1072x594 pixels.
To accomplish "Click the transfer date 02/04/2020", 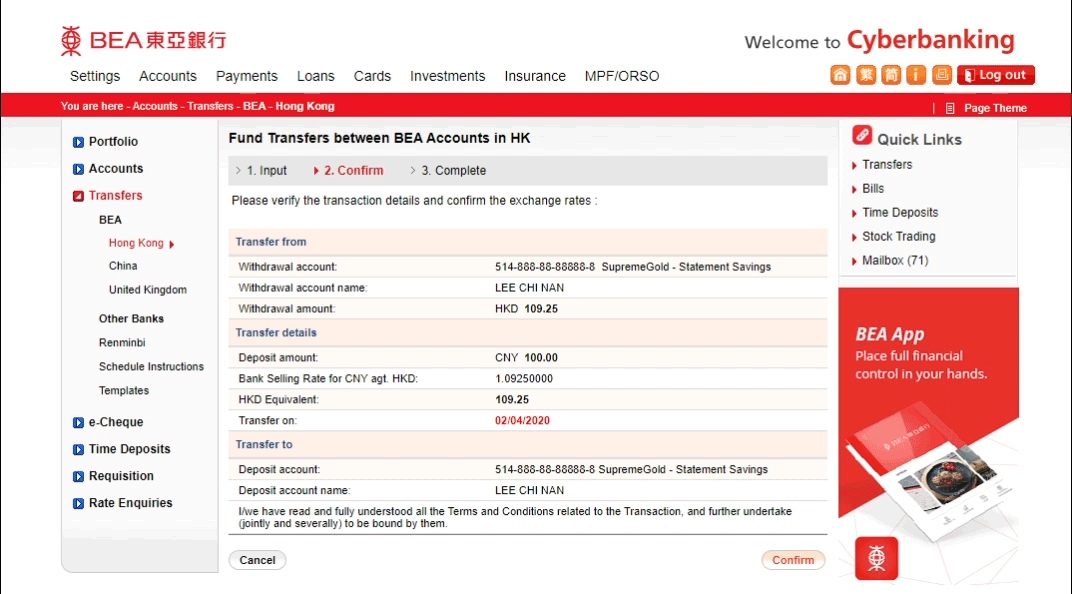I will [522, 420].
